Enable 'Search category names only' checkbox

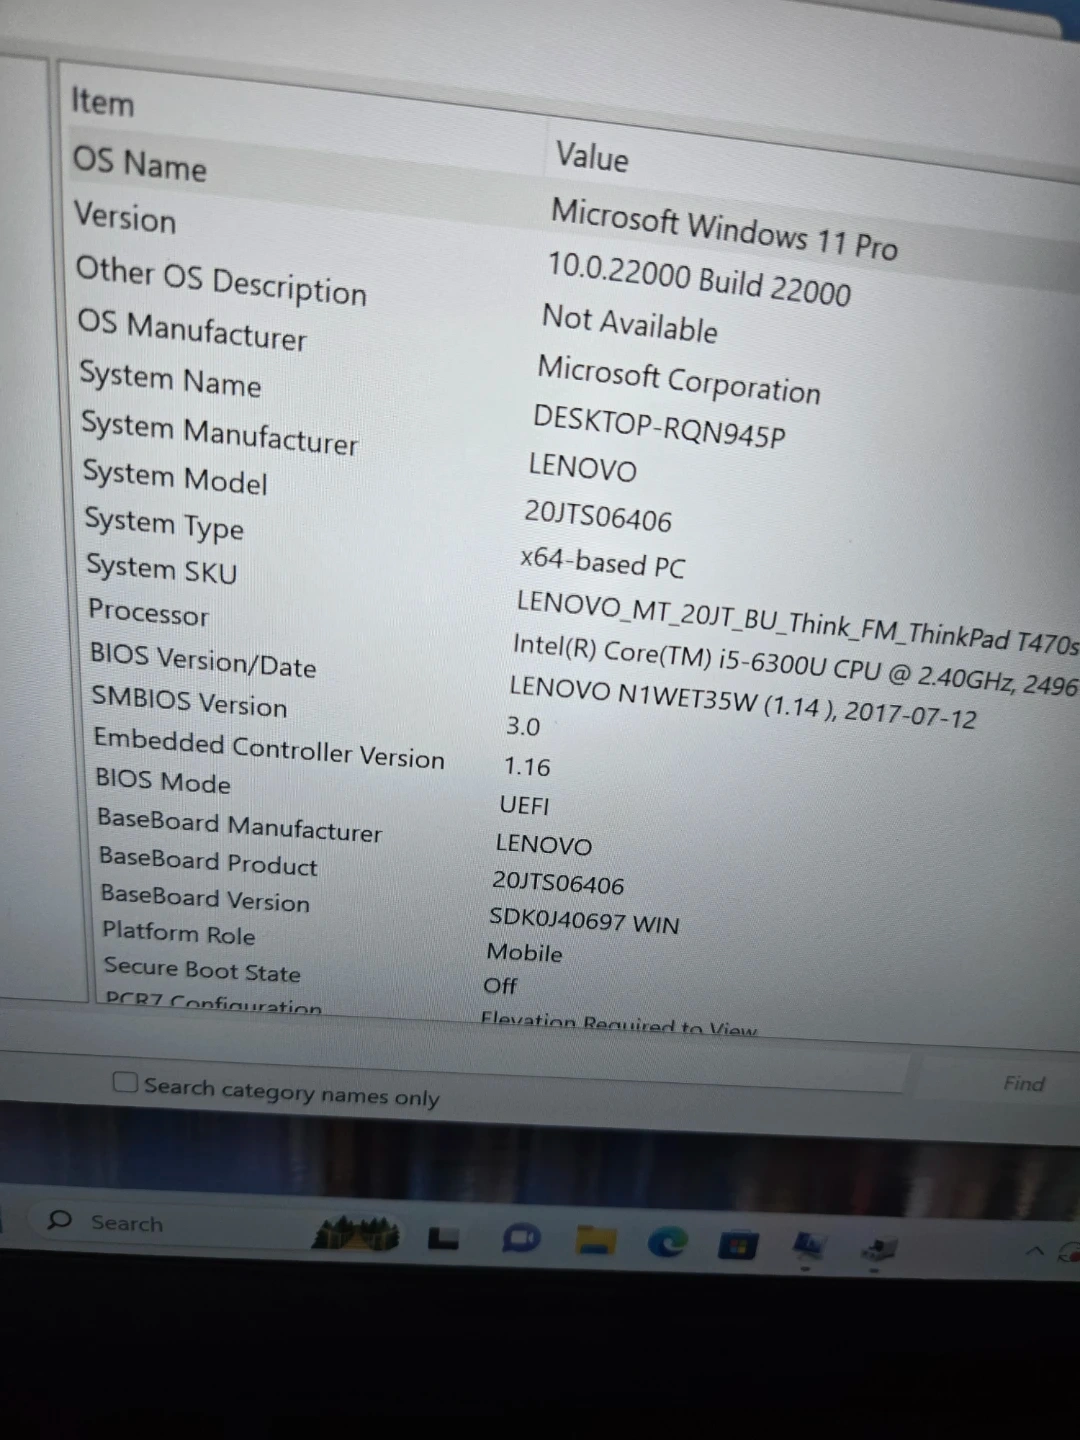coord(125,1082)
